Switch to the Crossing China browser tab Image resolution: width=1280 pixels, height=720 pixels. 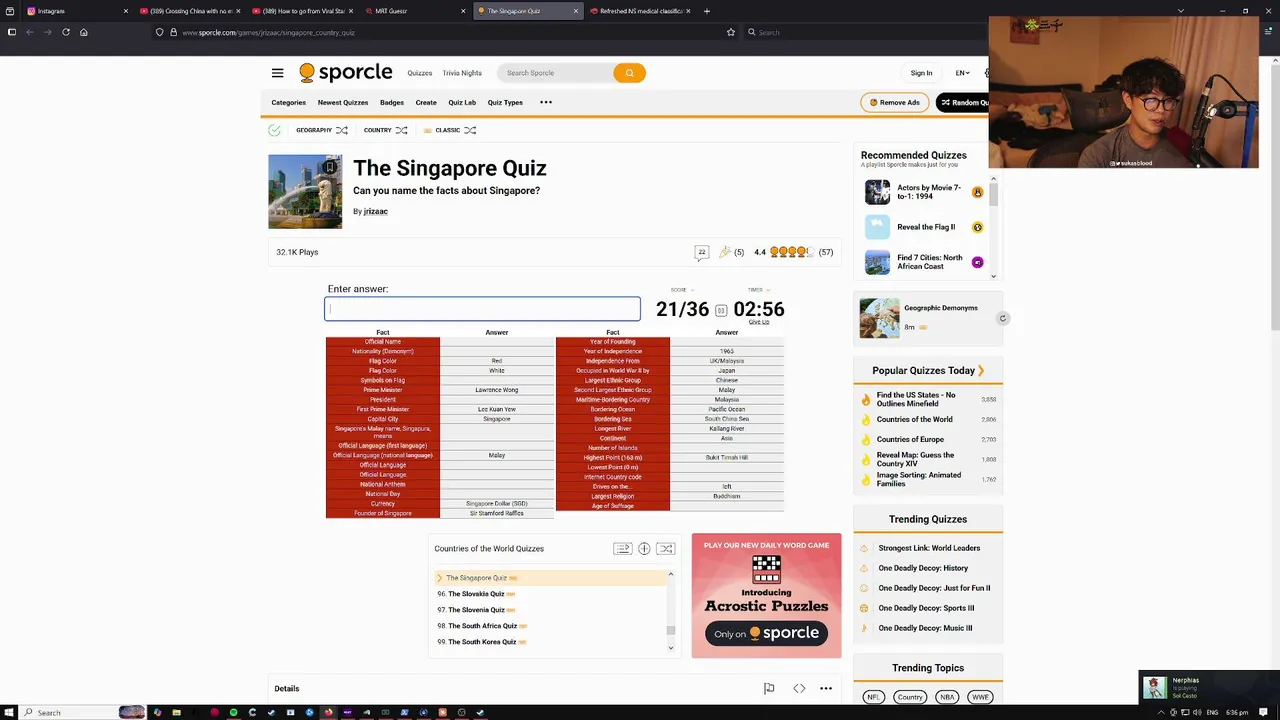[190, 11]
